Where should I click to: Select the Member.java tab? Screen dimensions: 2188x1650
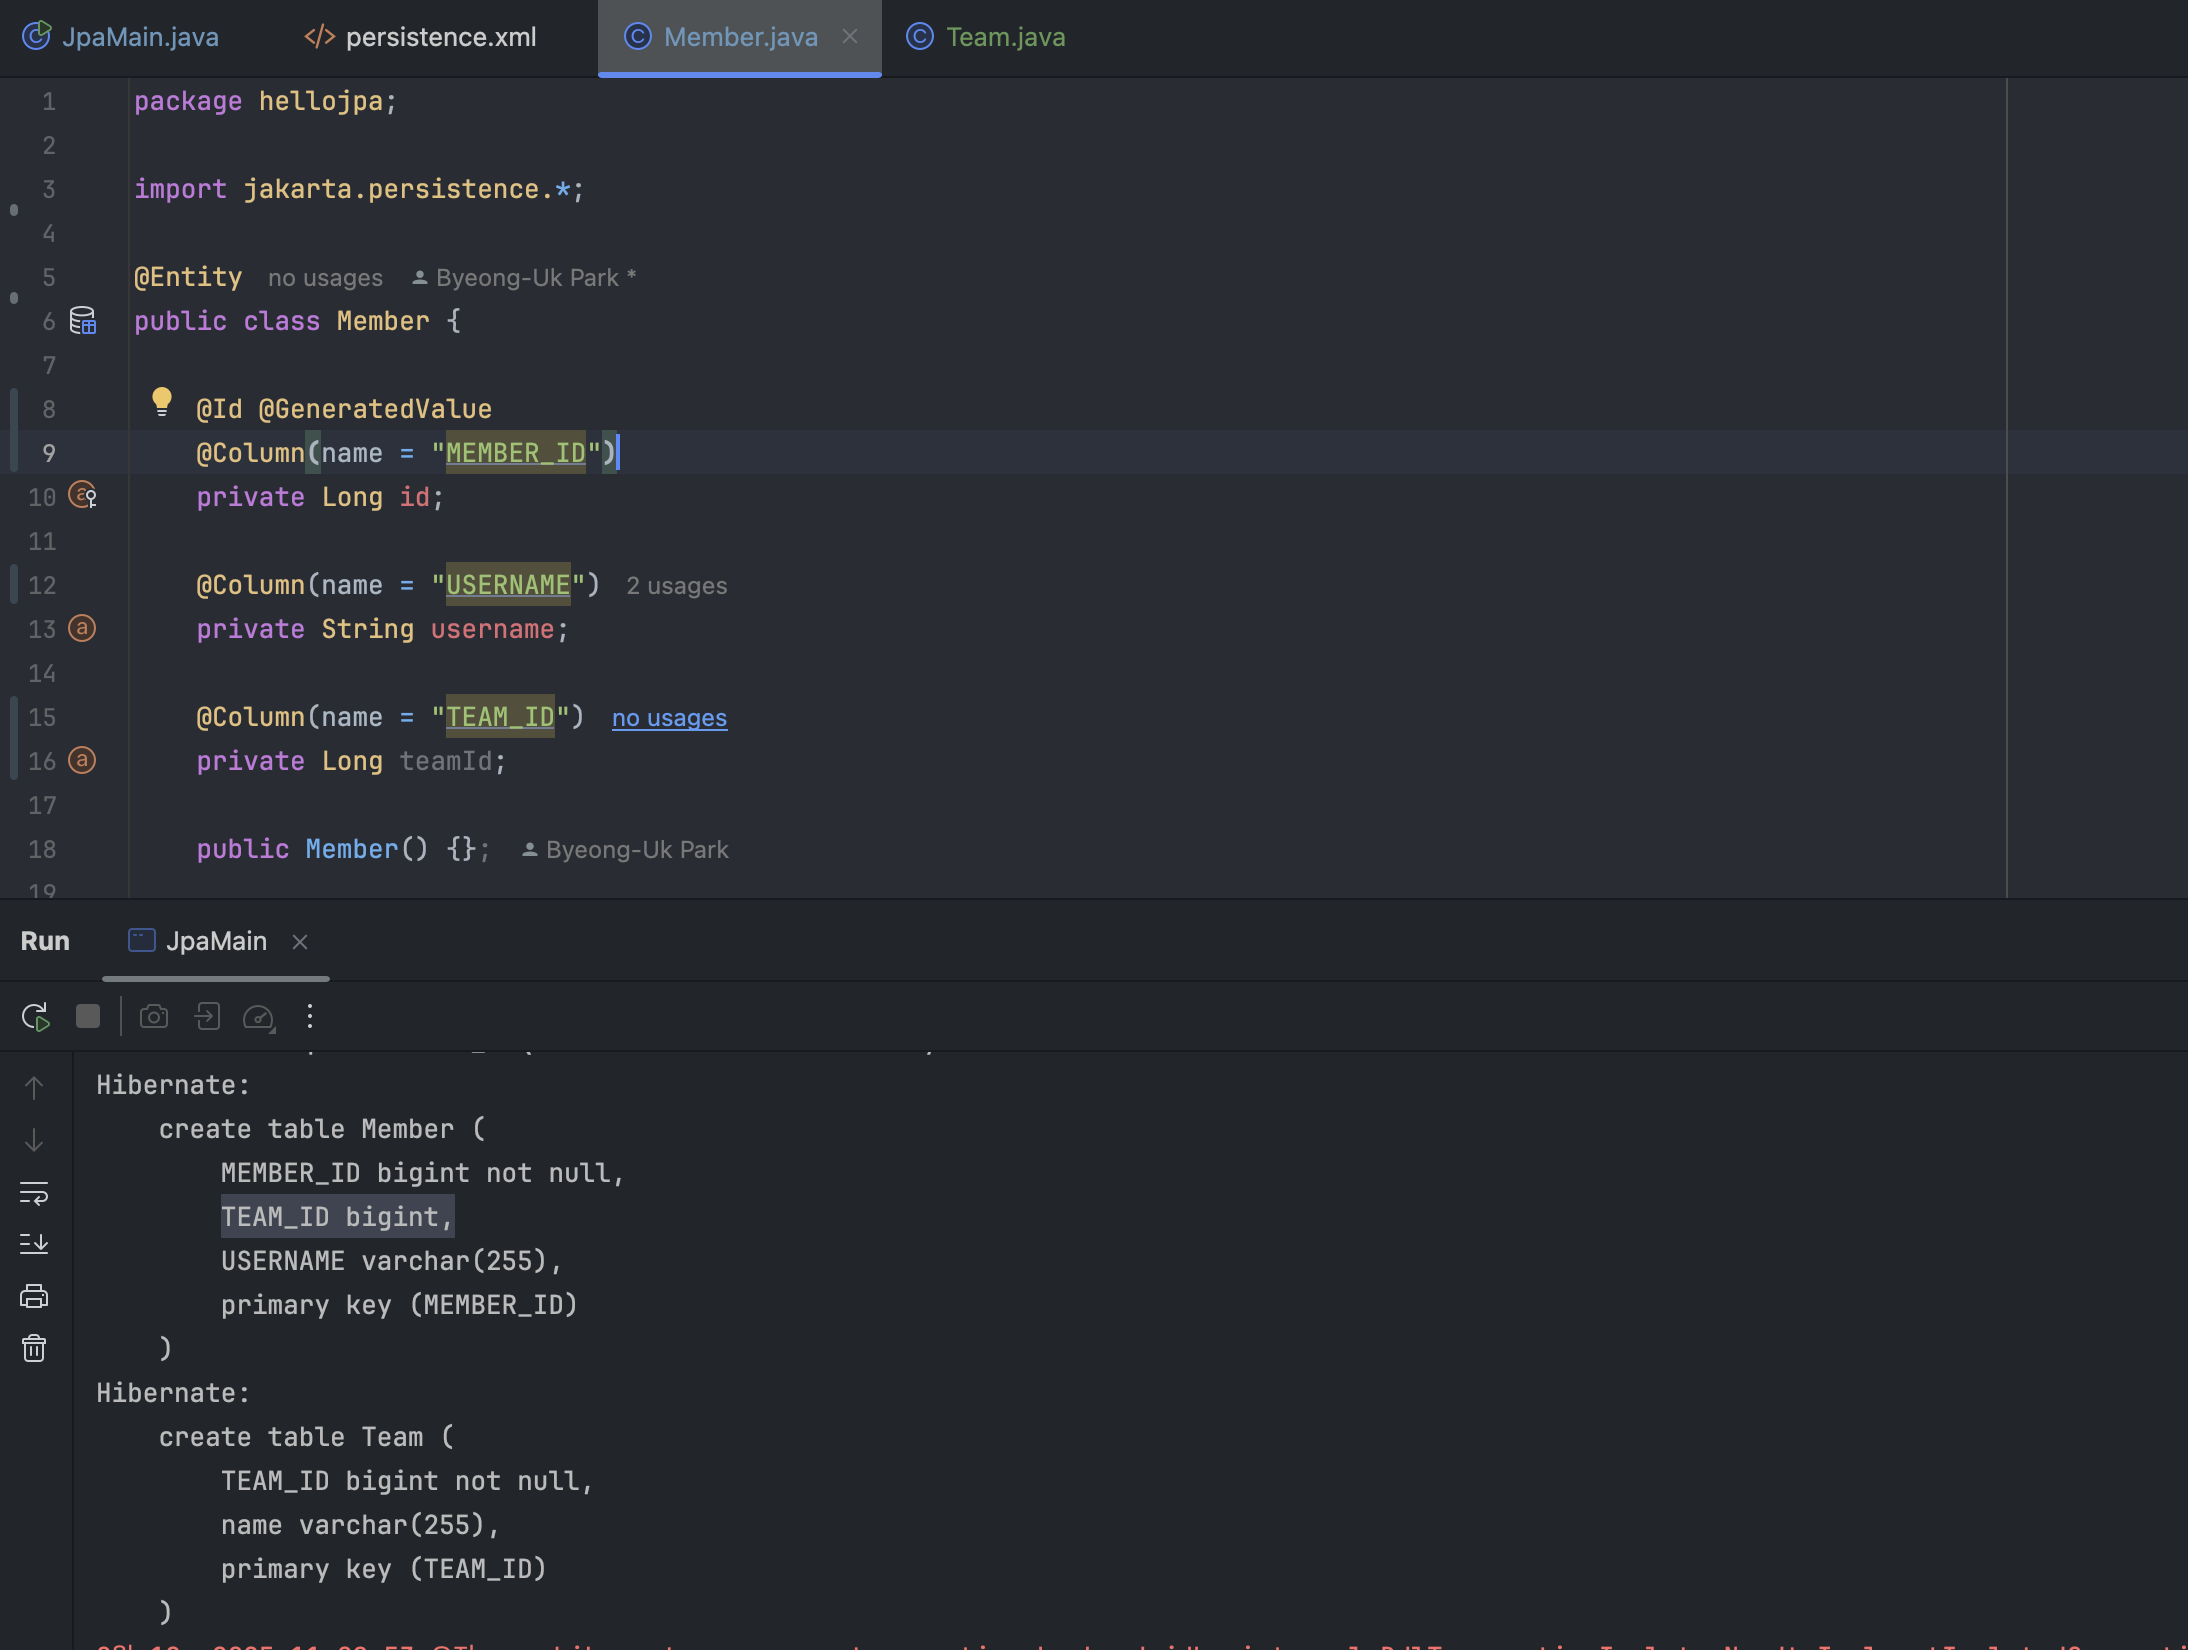740,37
